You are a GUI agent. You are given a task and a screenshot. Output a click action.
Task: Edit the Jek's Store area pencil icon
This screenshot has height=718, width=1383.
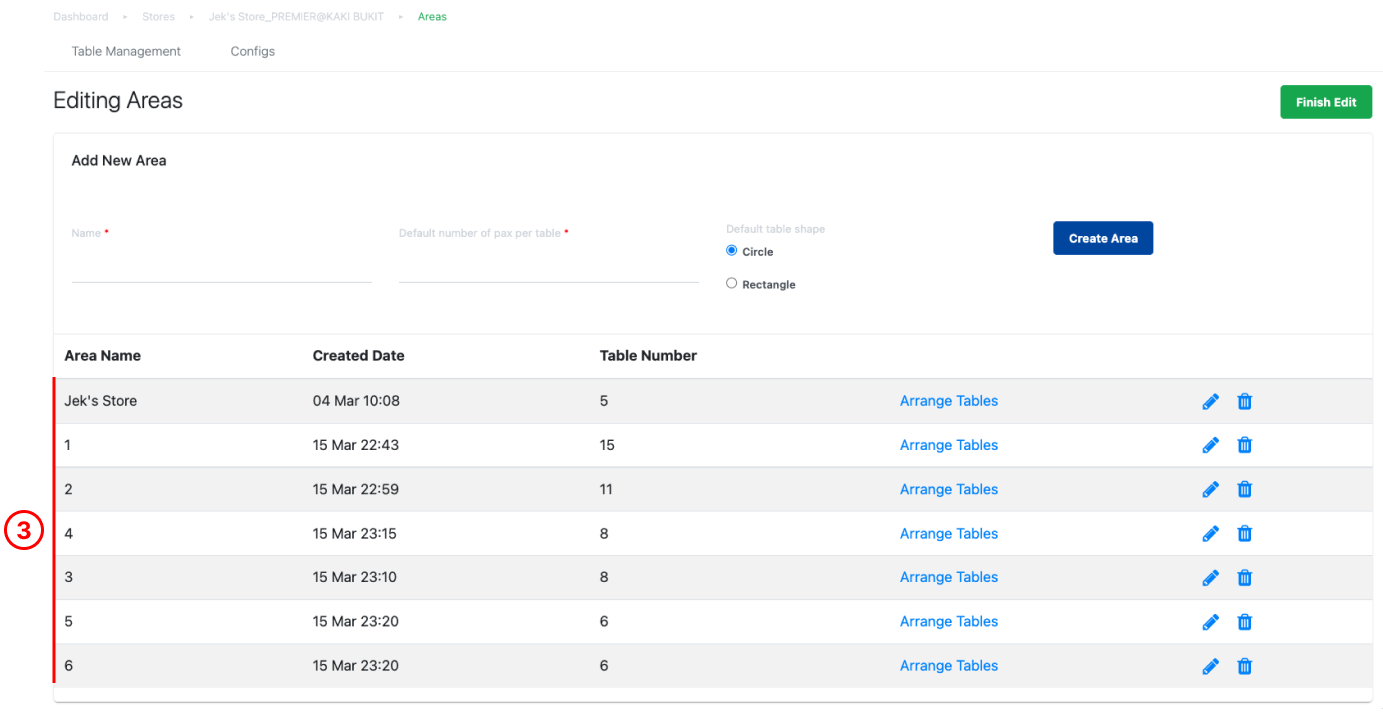1210,401
